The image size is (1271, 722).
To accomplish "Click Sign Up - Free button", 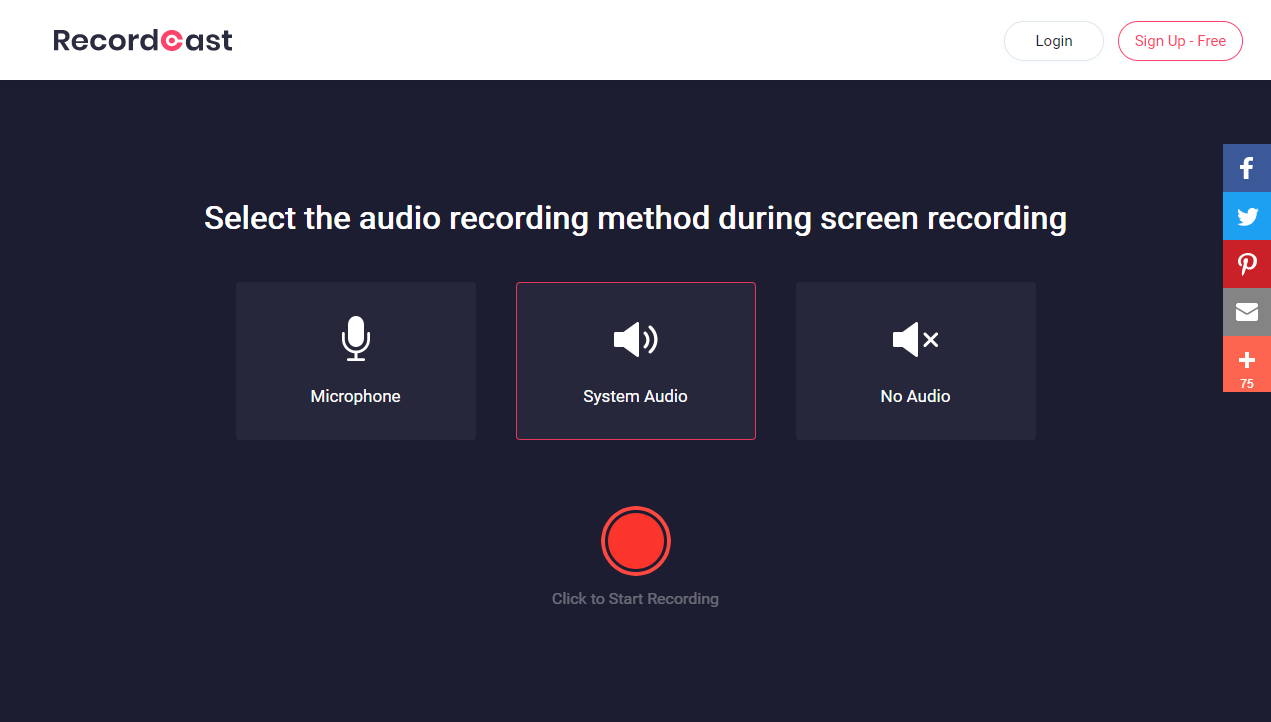I will [x=1180, y=41].
